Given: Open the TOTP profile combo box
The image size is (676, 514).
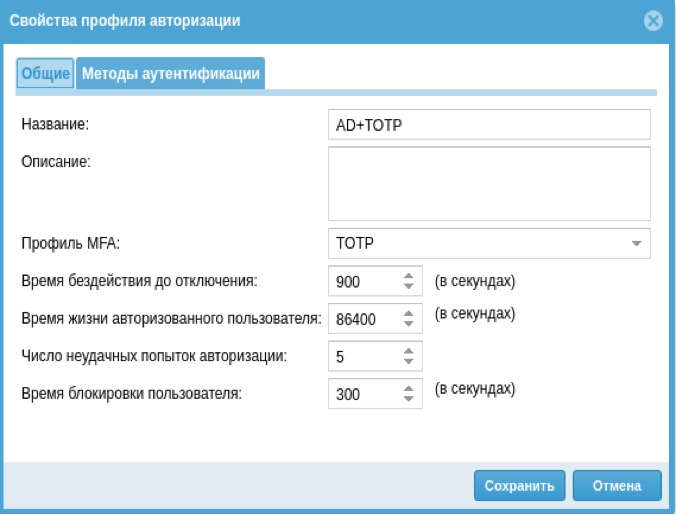Looking at the screenshot, I should tap(489, 244).
